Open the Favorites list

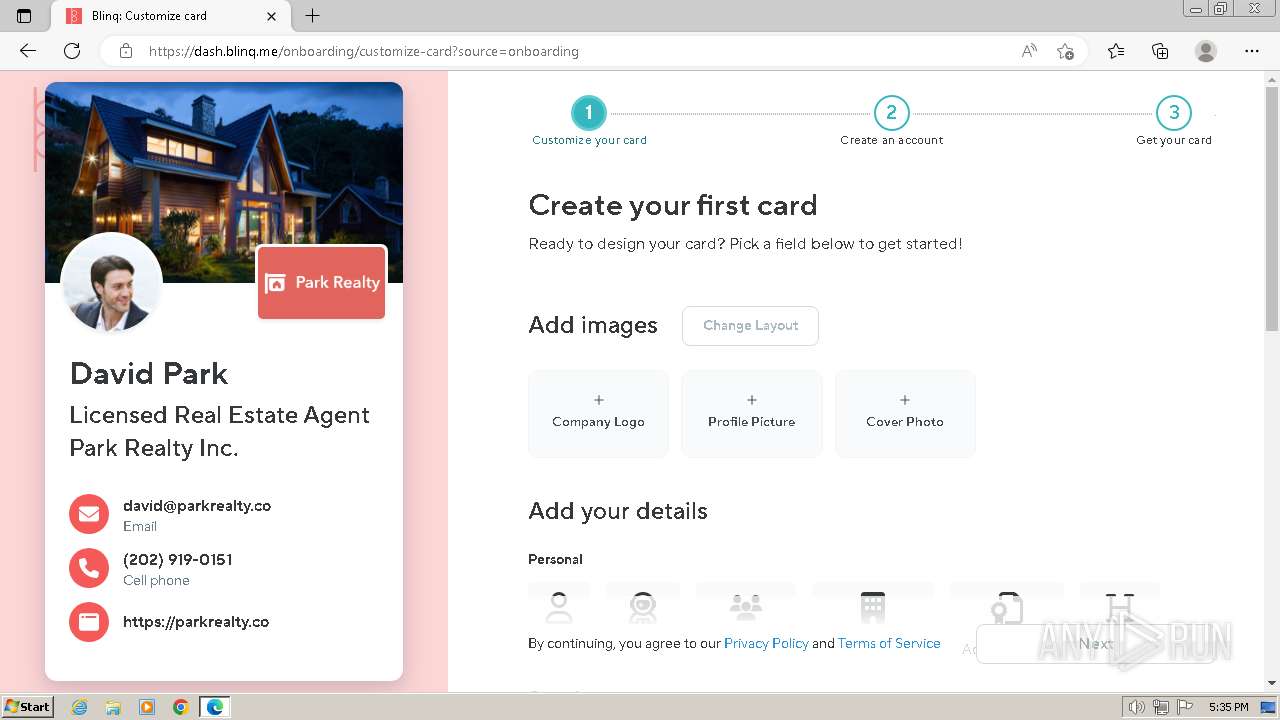[x=1116, y=51]
